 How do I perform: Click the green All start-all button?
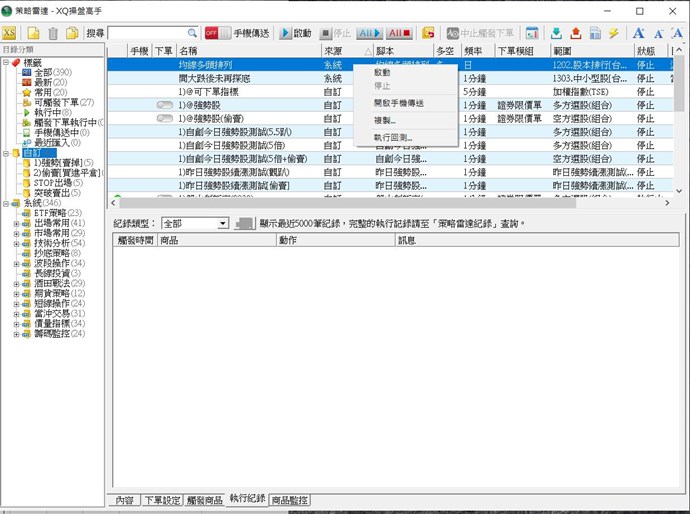(x=369, y=33)
